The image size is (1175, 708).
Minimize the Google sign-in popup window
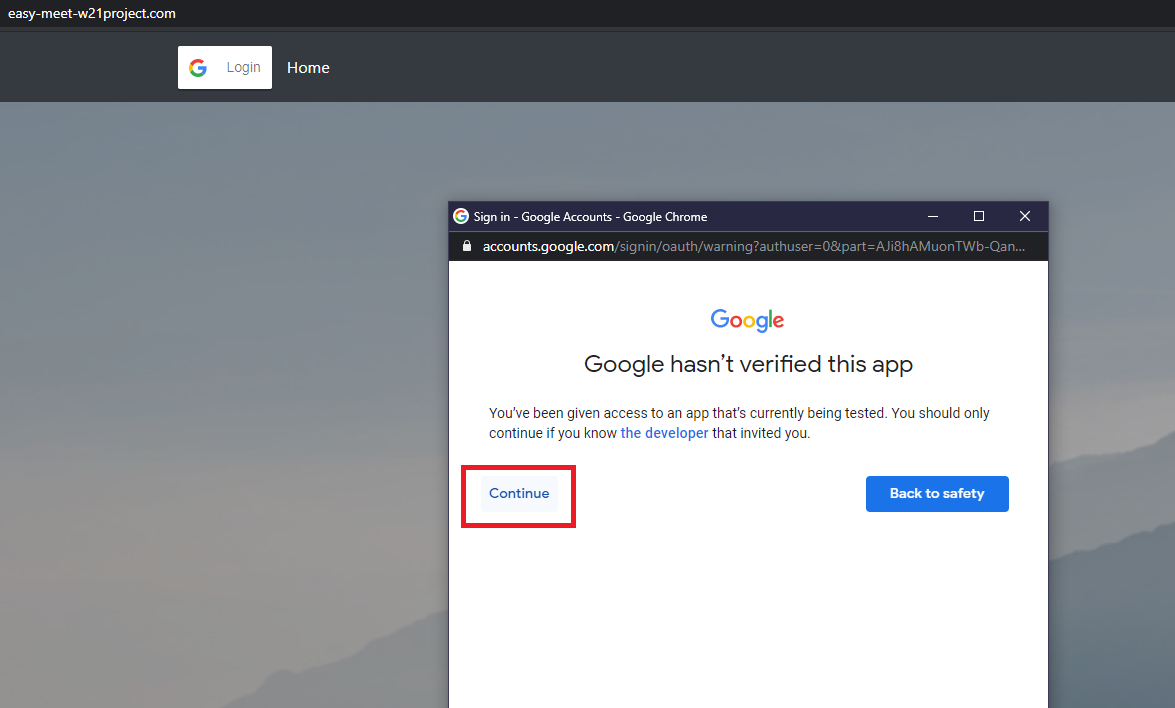(x=932, y=216)
